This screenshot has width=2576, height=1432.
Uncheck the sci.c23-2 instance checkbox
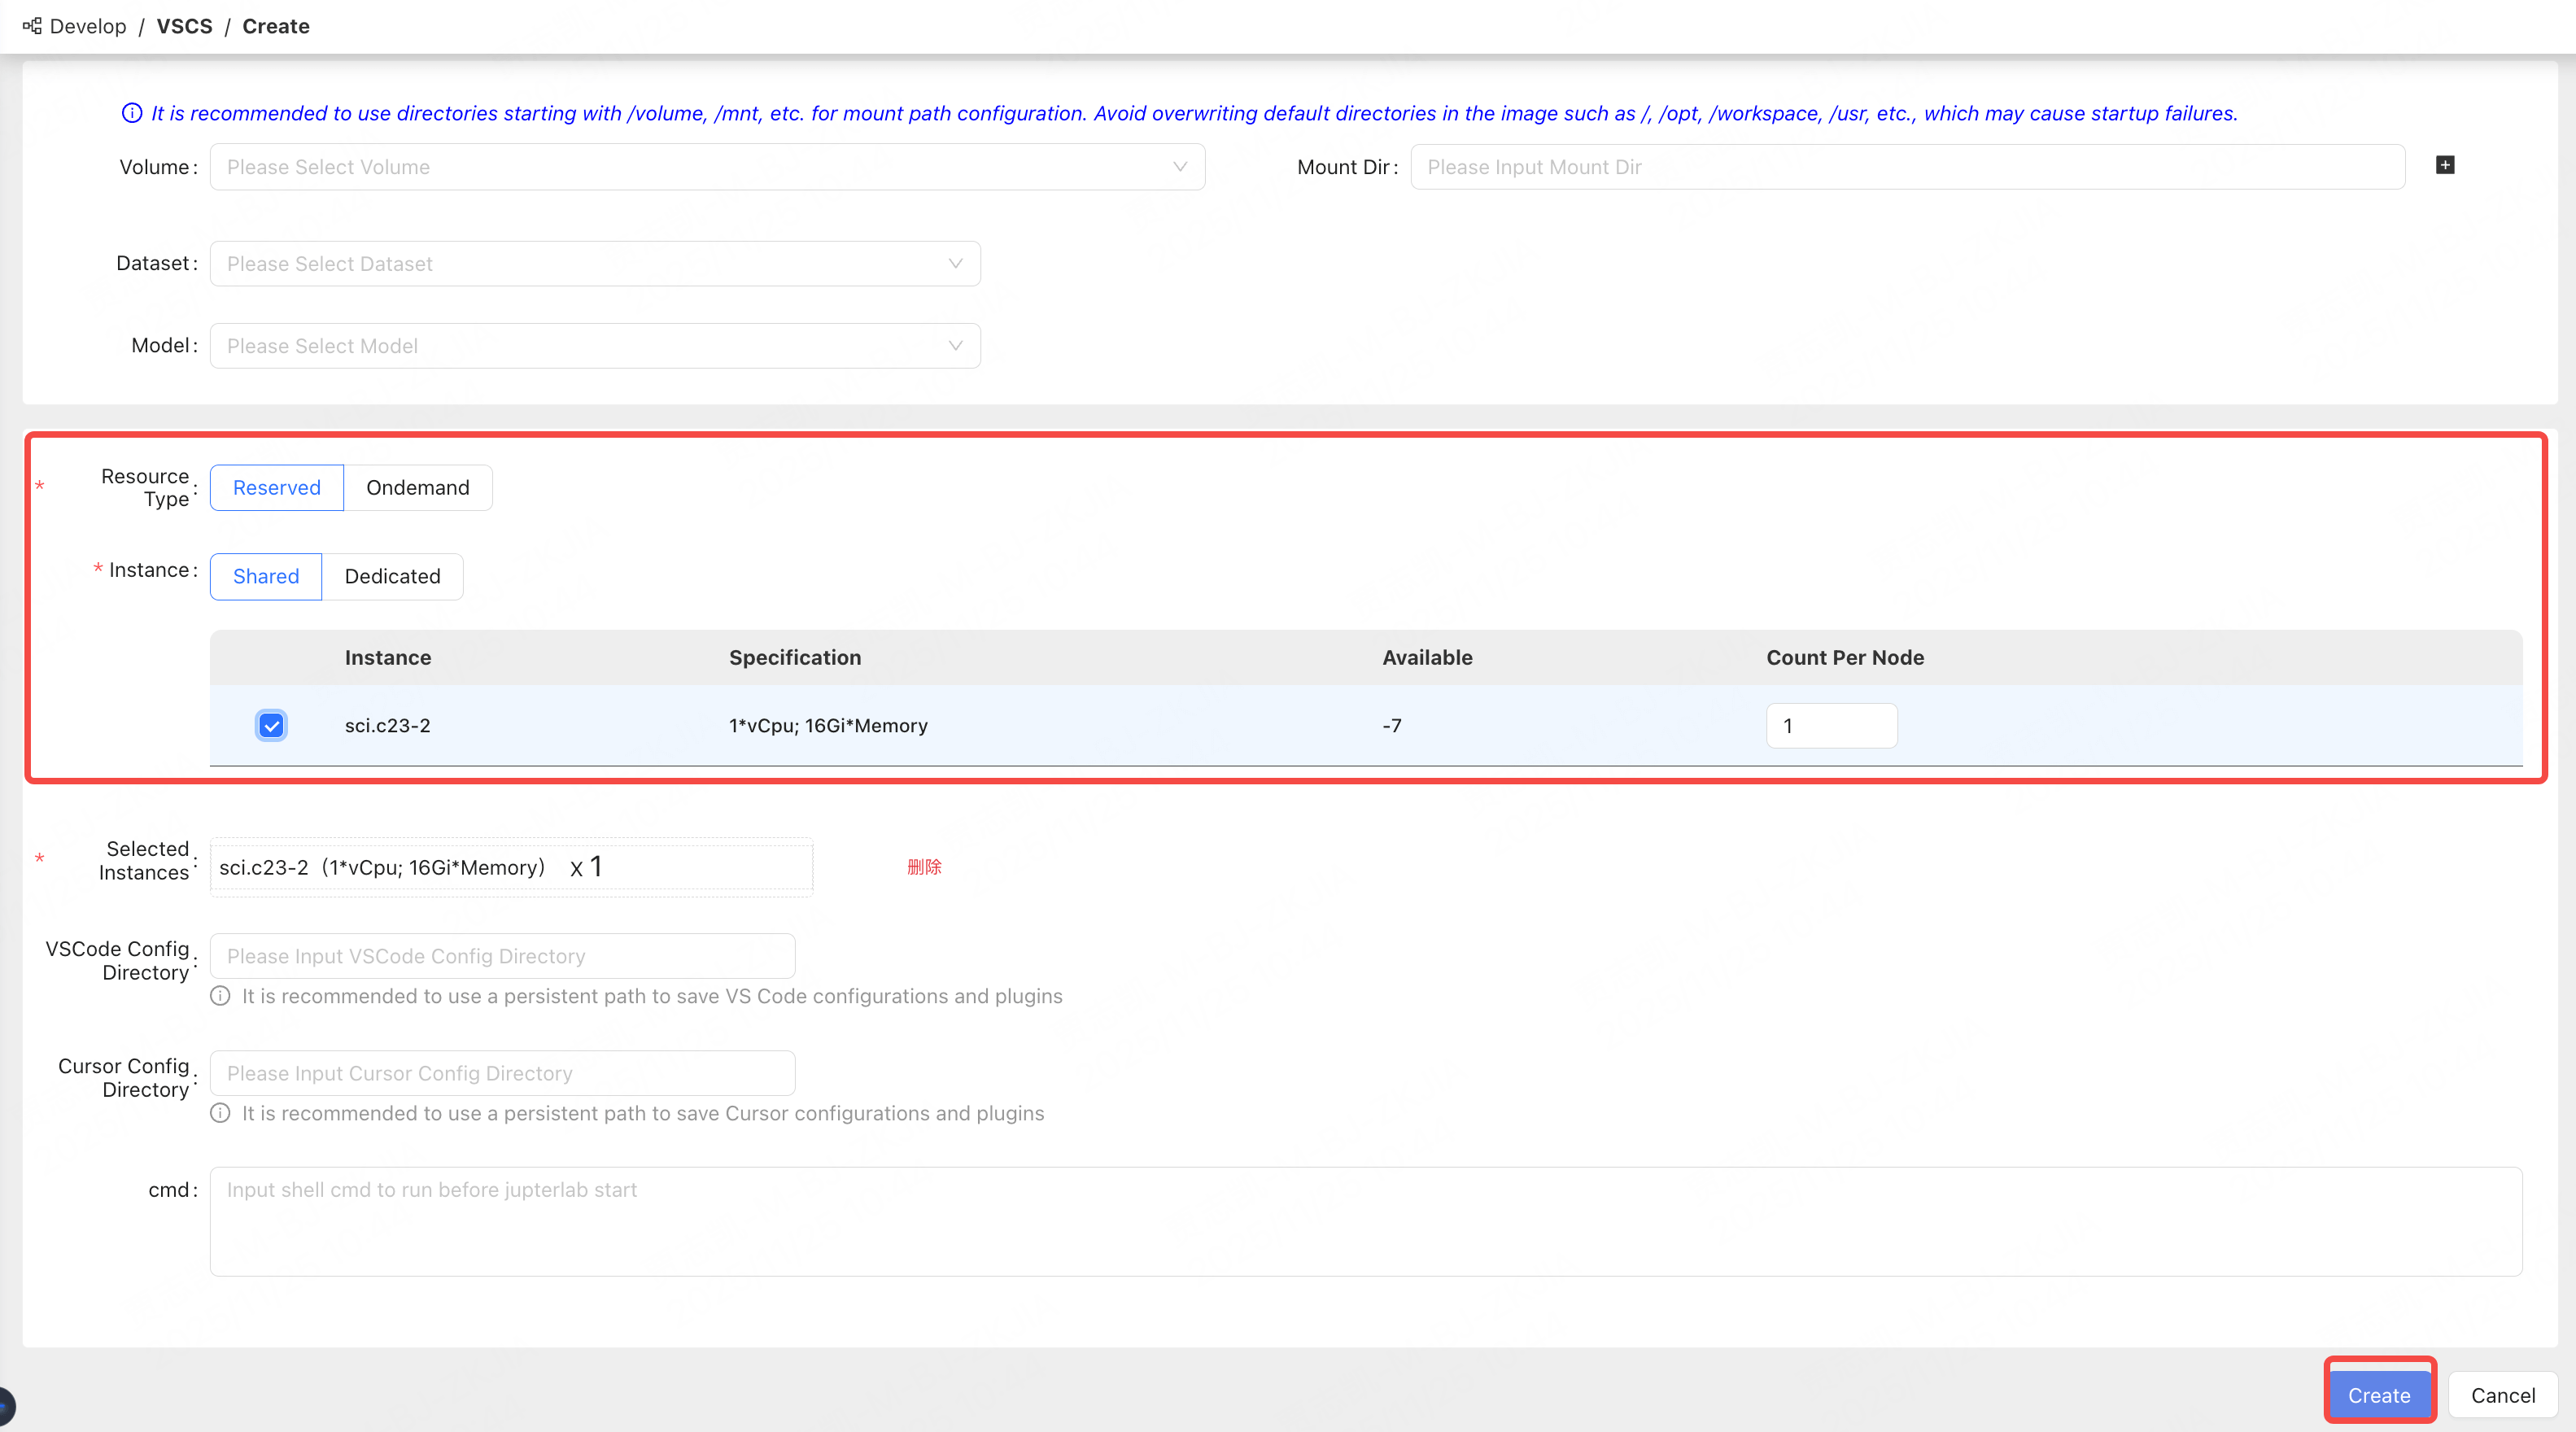[x=271, y=726]
